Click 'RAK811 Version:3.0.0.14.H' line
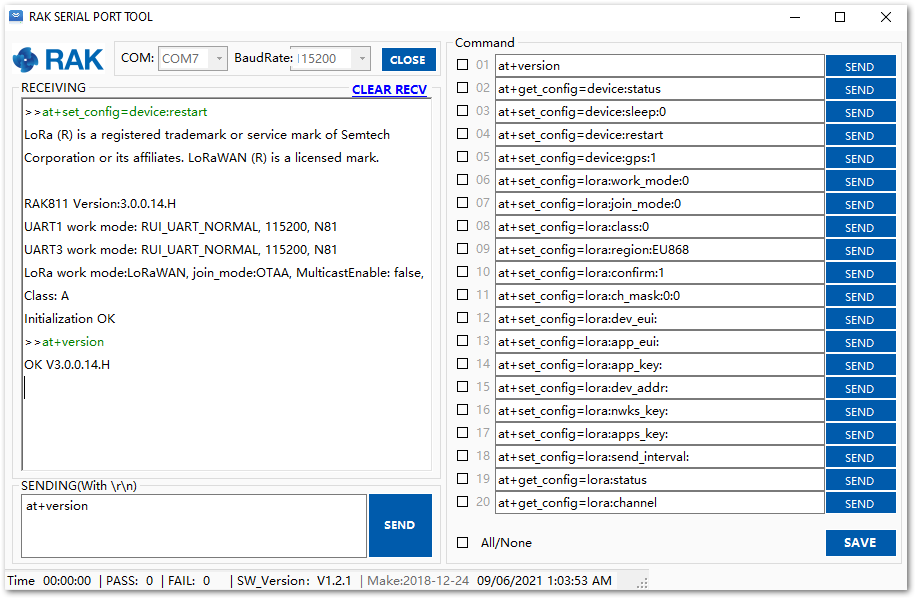The height and width of the screenshot is (599, 916). click(100, 204)
